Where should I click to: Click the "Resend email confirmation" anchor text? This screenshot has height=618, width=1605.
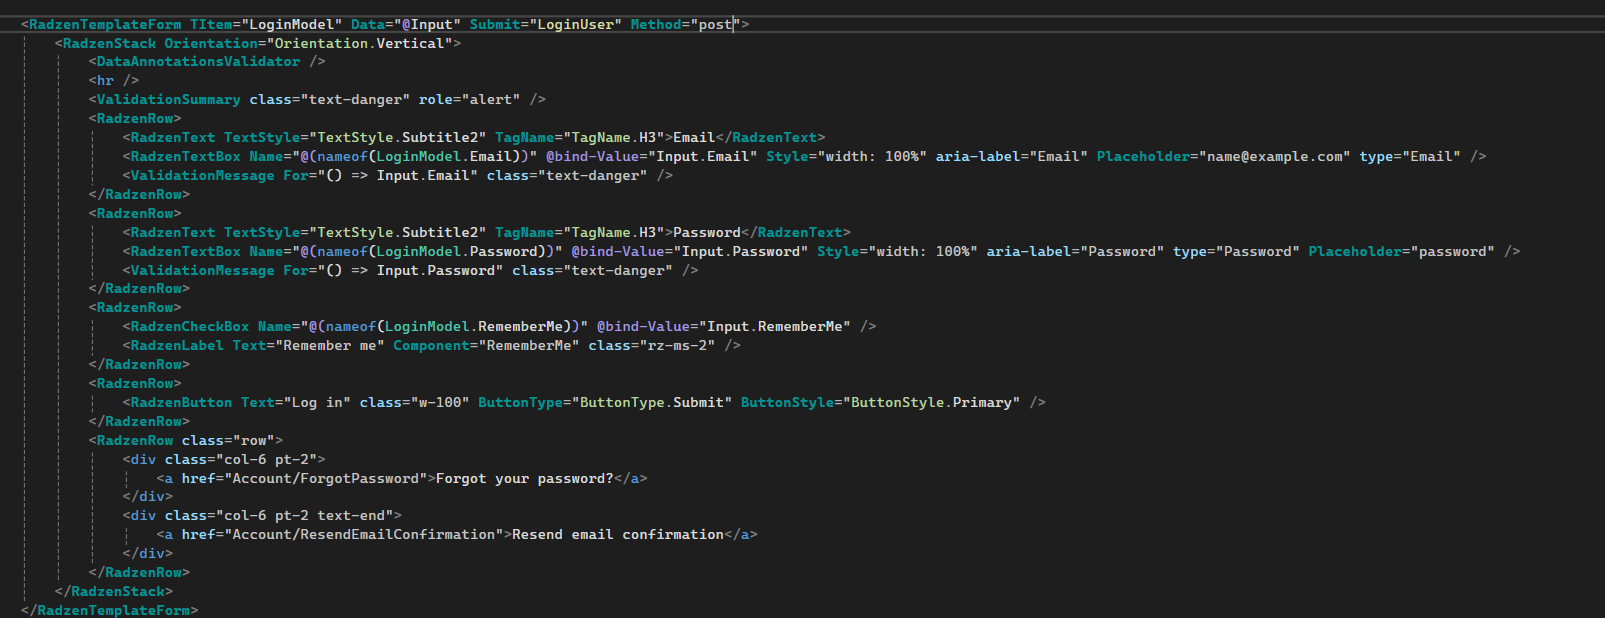(617, 535)
